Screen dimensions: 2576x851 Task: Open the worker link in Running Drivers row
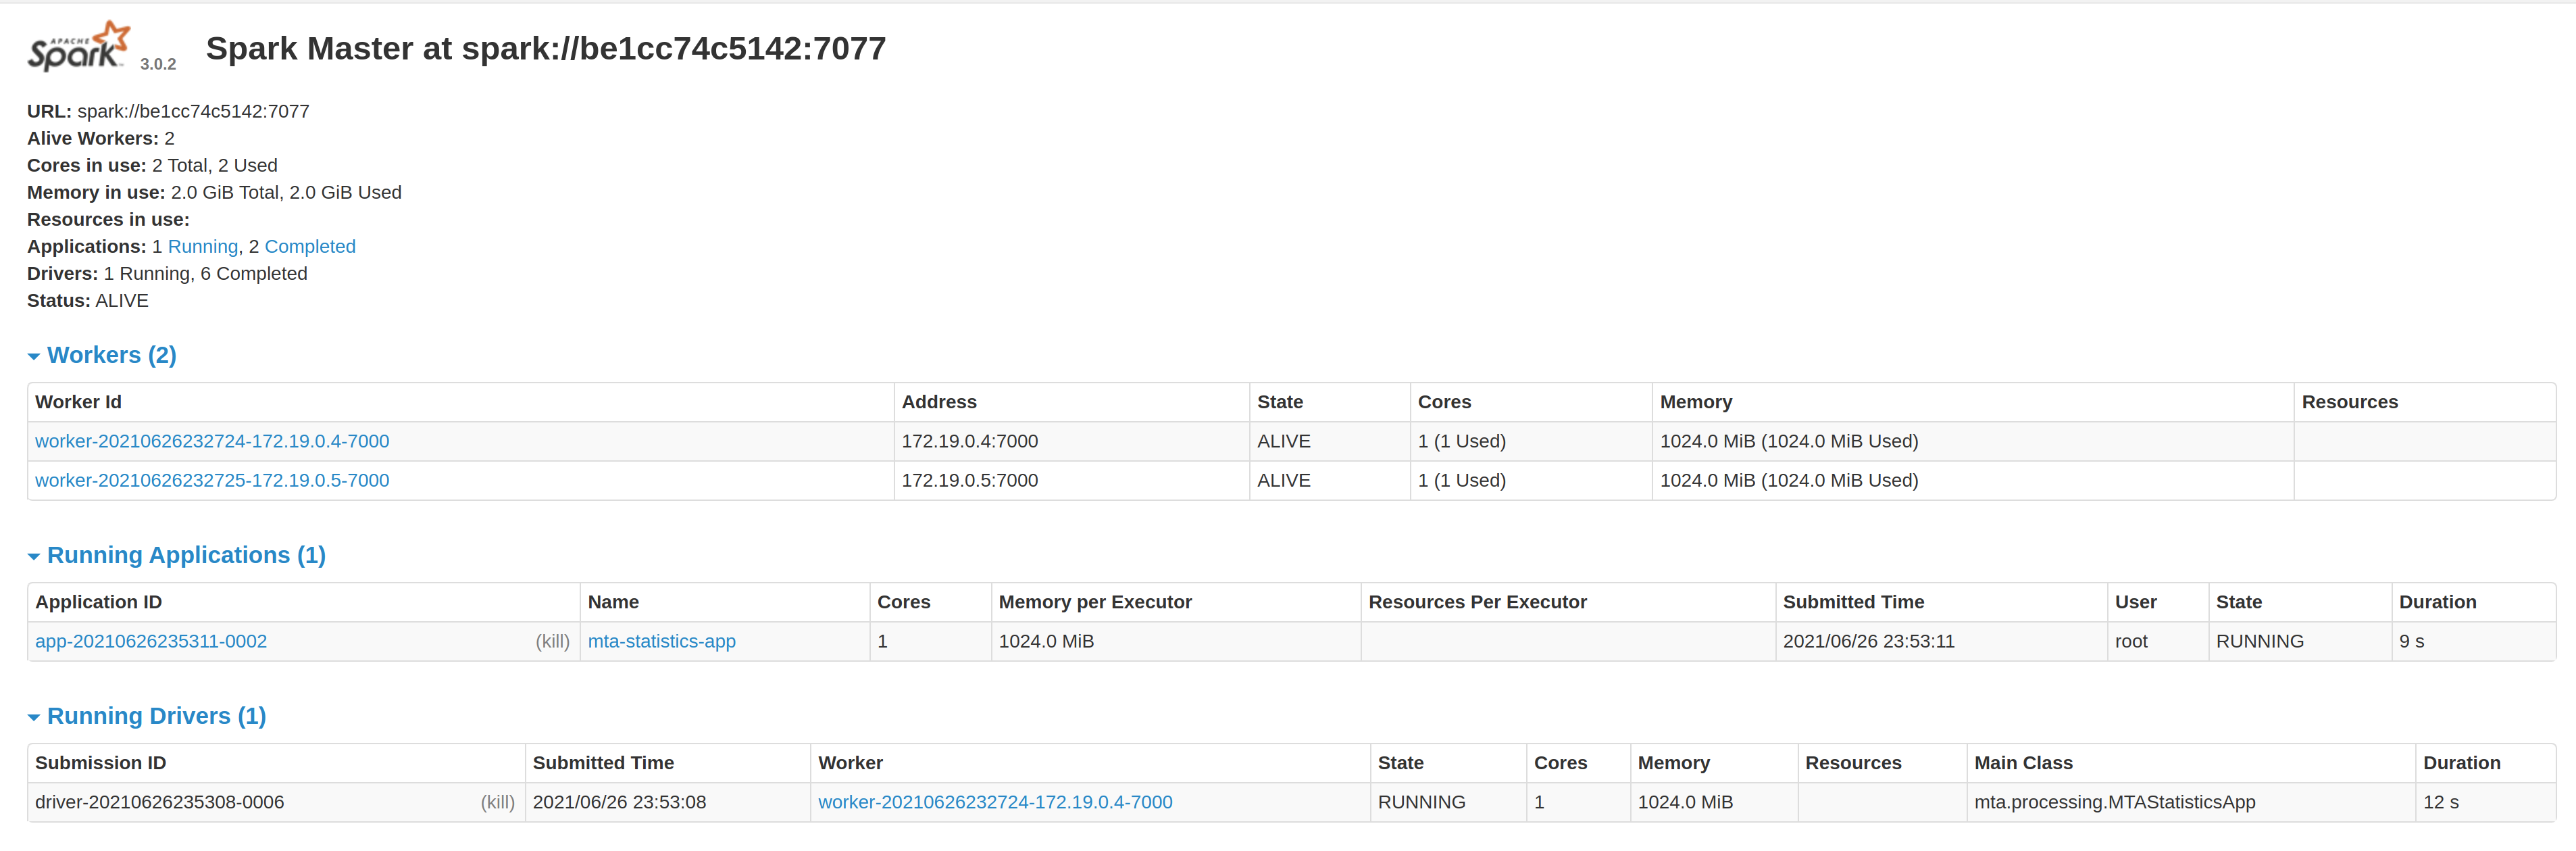point(994,803)
